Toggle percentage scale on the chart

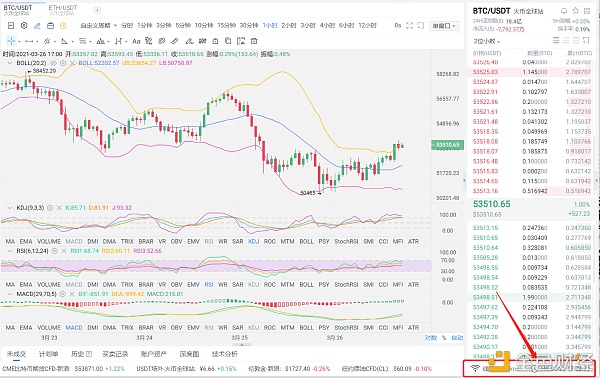point(444,338)
